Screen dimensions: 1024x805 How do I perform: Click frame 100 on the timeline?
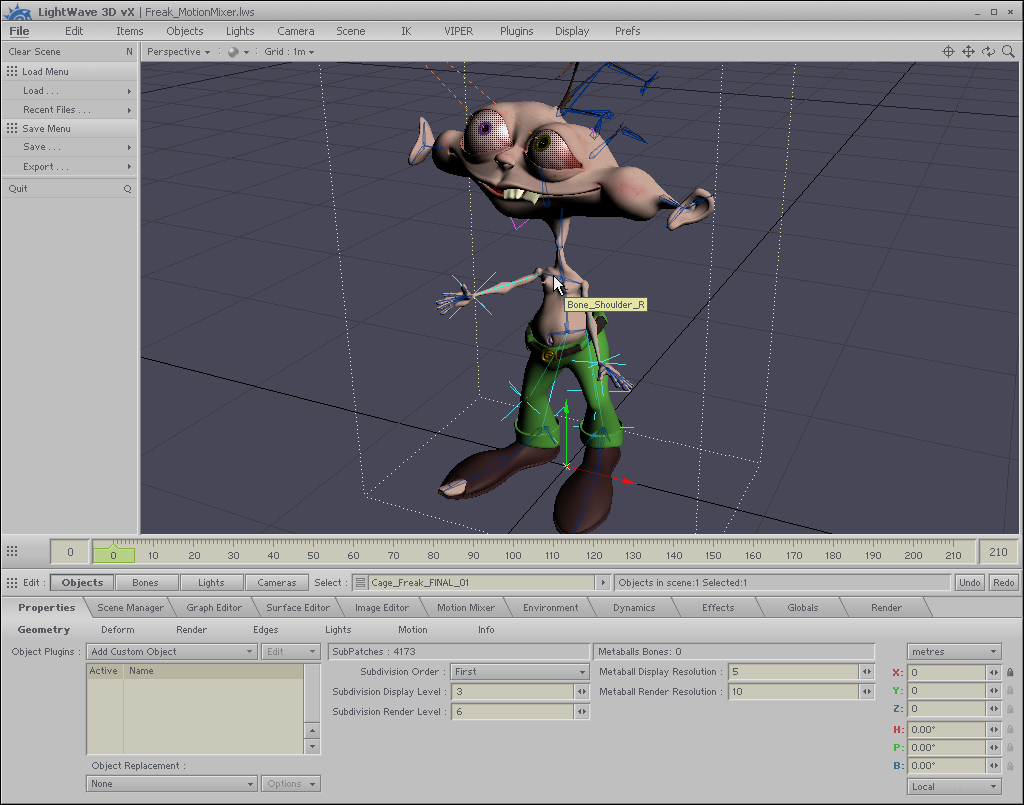[x=513, y=555]
